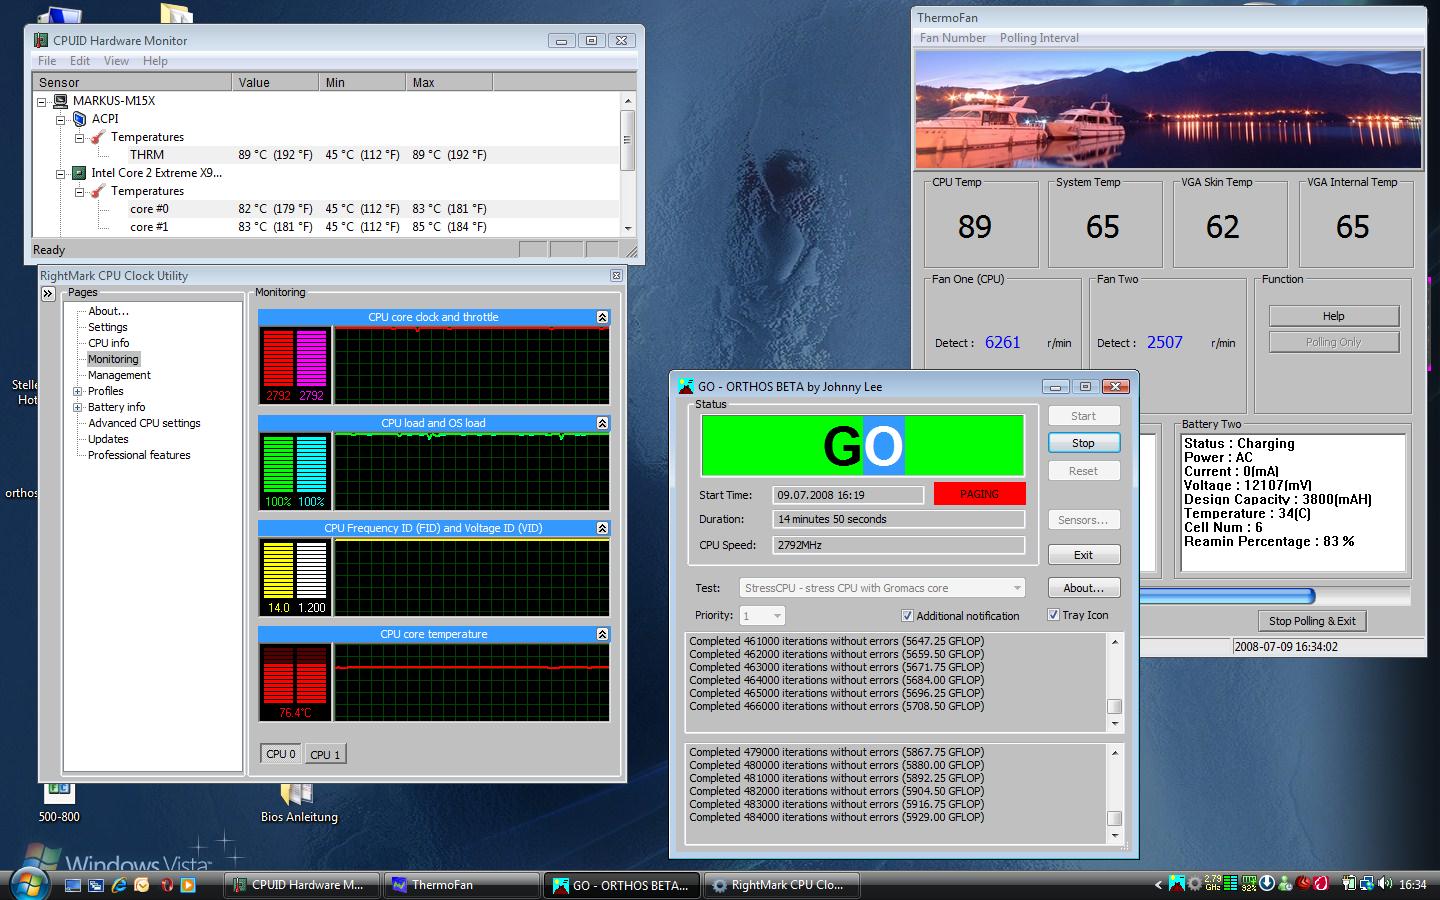Open the View menu in Hardware Monitor
Image resolution: width=1440 pixels, height=900 pixels.
click(x=116, y=61)
